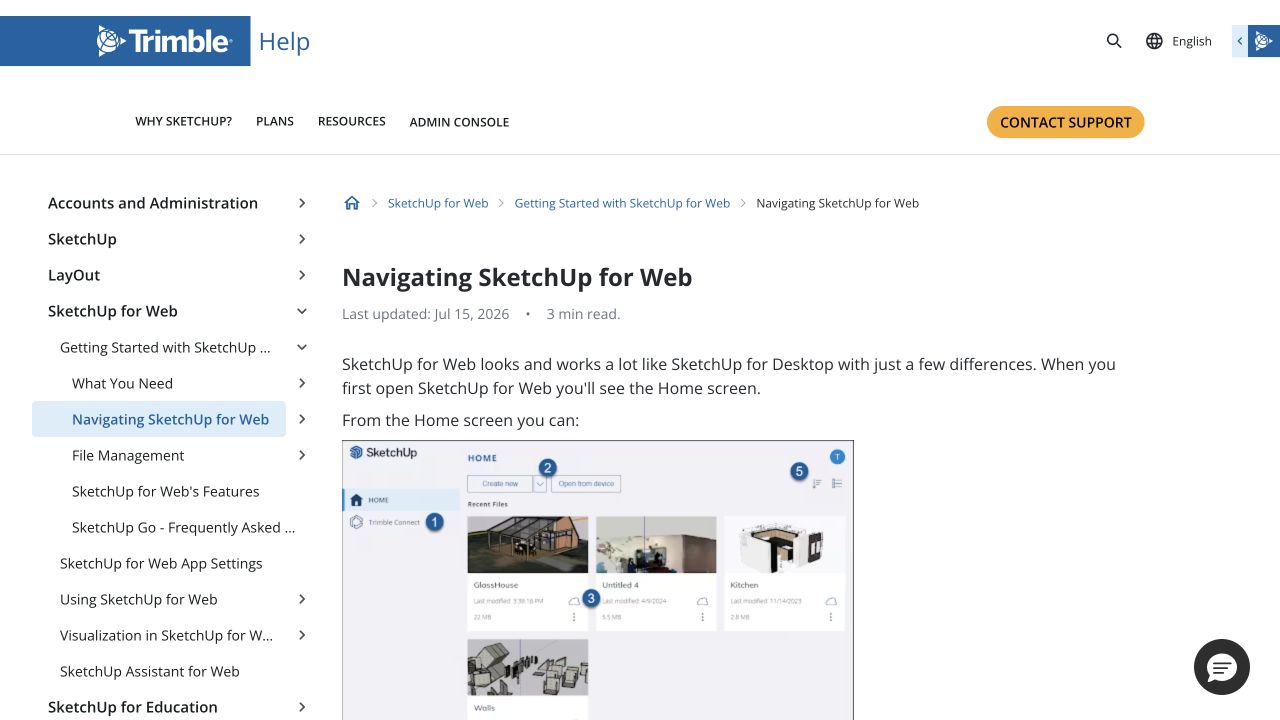
Task: Open SketchUp Assistant for Web page
Action: tap(150, 671)
